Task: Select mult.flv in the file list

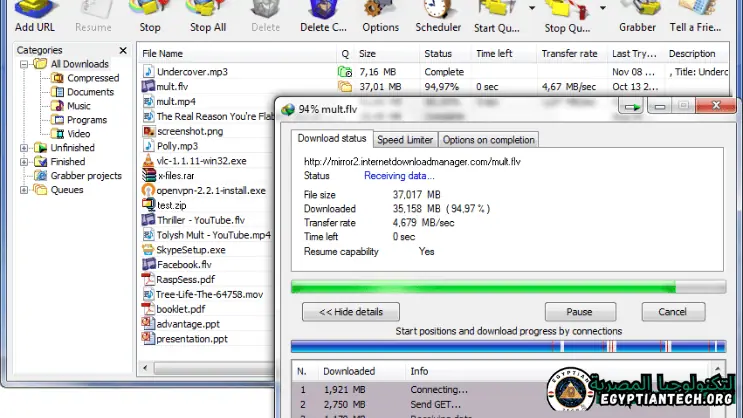Action: 172,87
